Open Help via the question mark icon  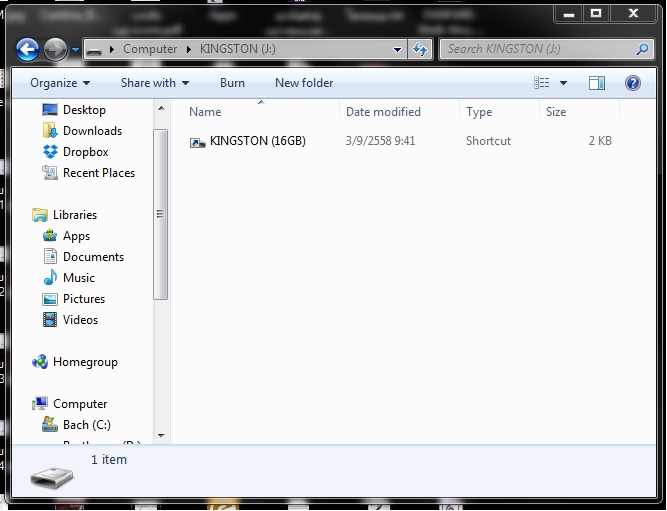tap(633, 83)
